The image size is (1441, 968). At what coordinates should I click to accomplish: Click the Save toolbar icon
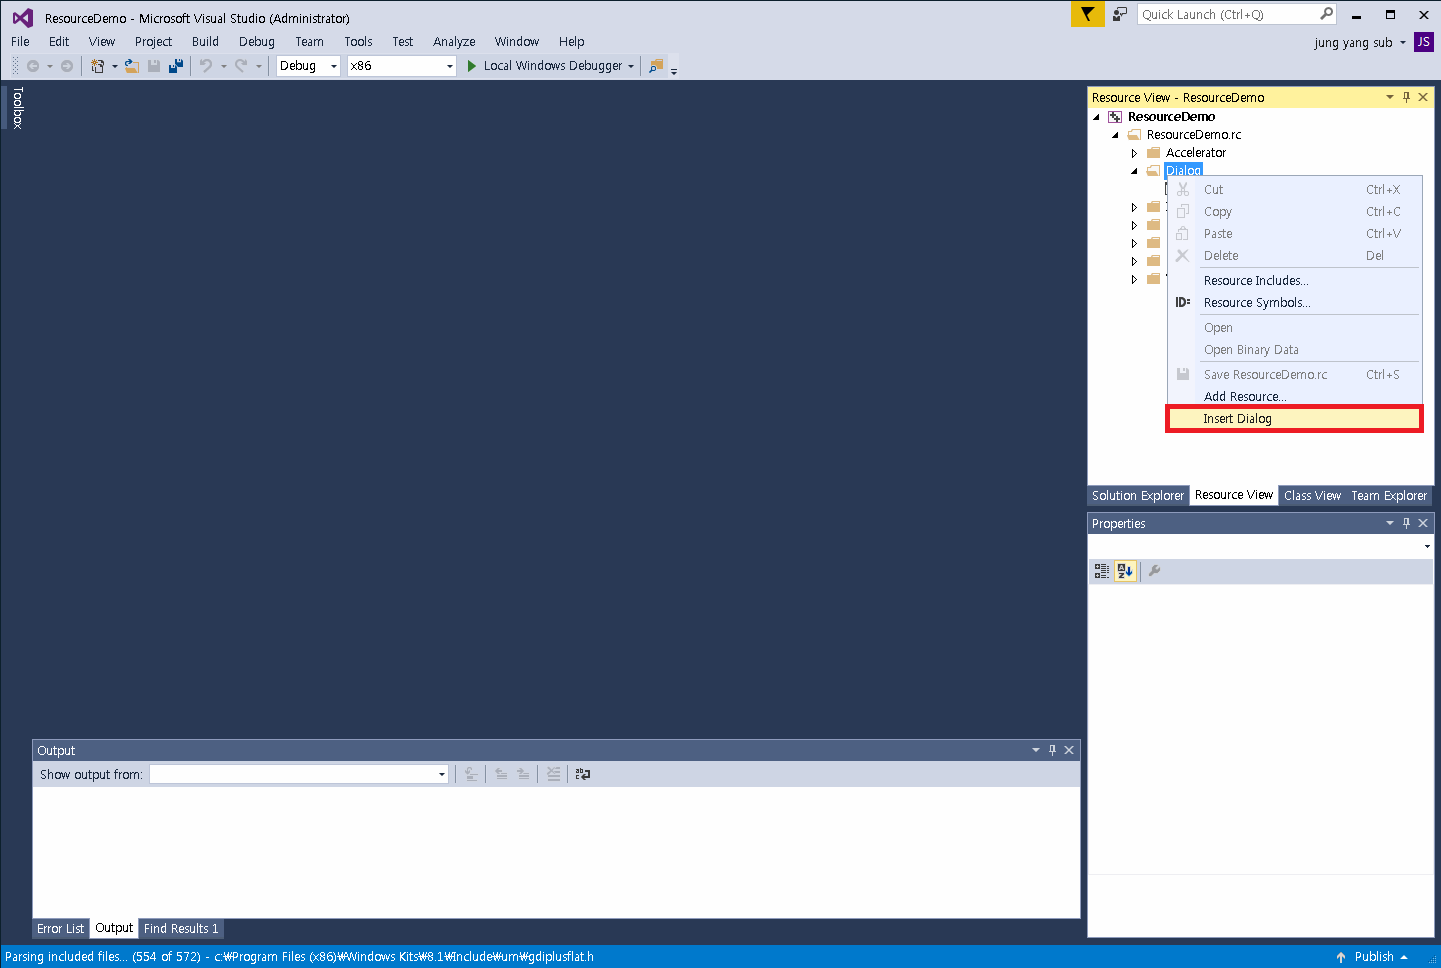click(154, 66)
